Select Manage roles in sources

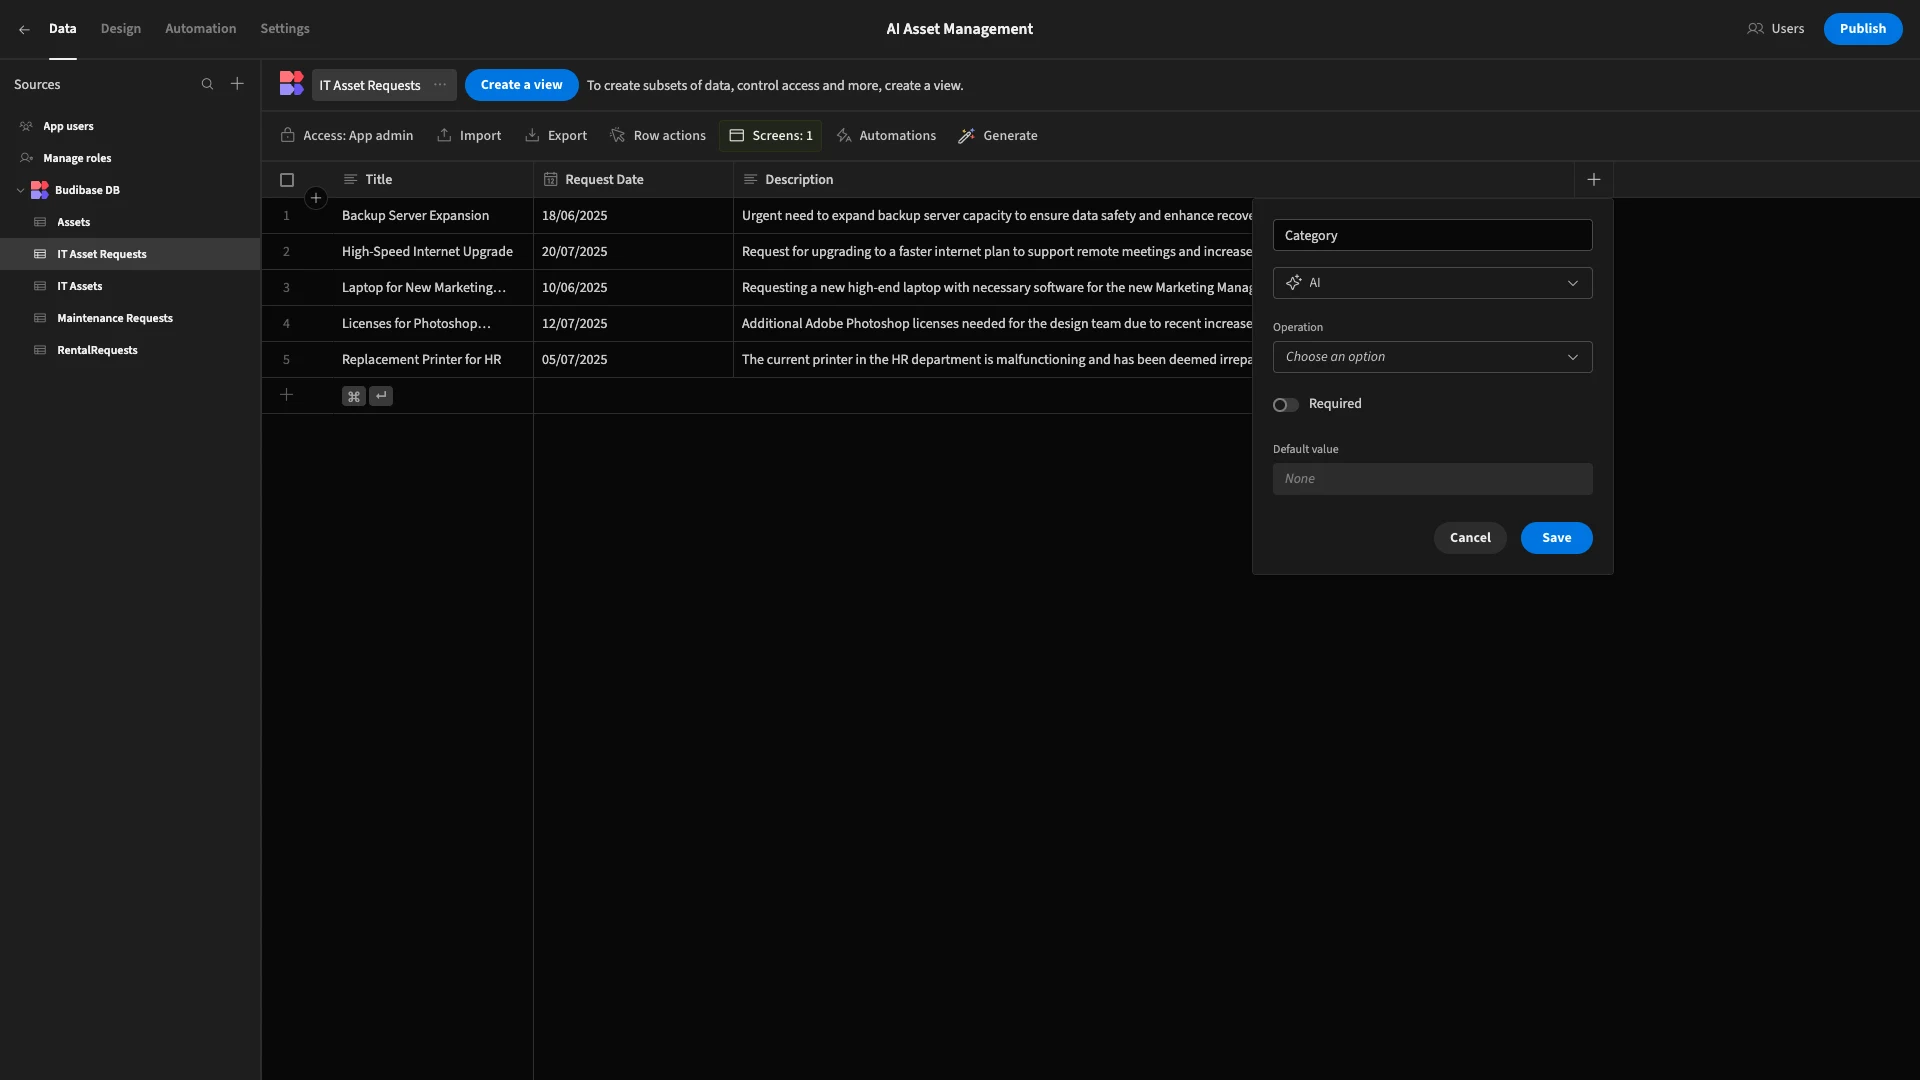[130, 158]
